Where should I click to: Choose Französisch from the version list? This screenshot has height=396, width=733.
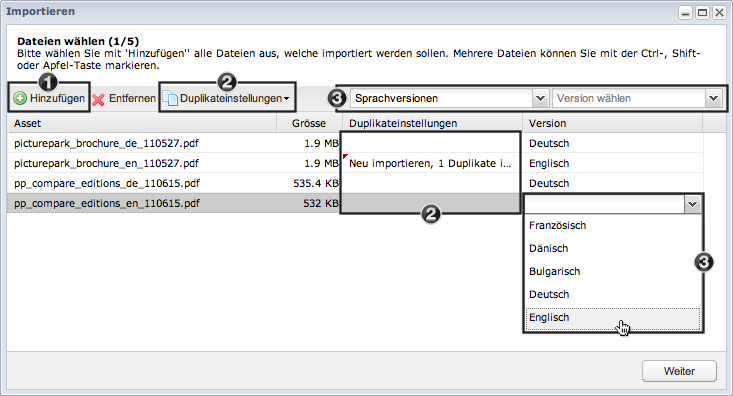tap(613, 225)
